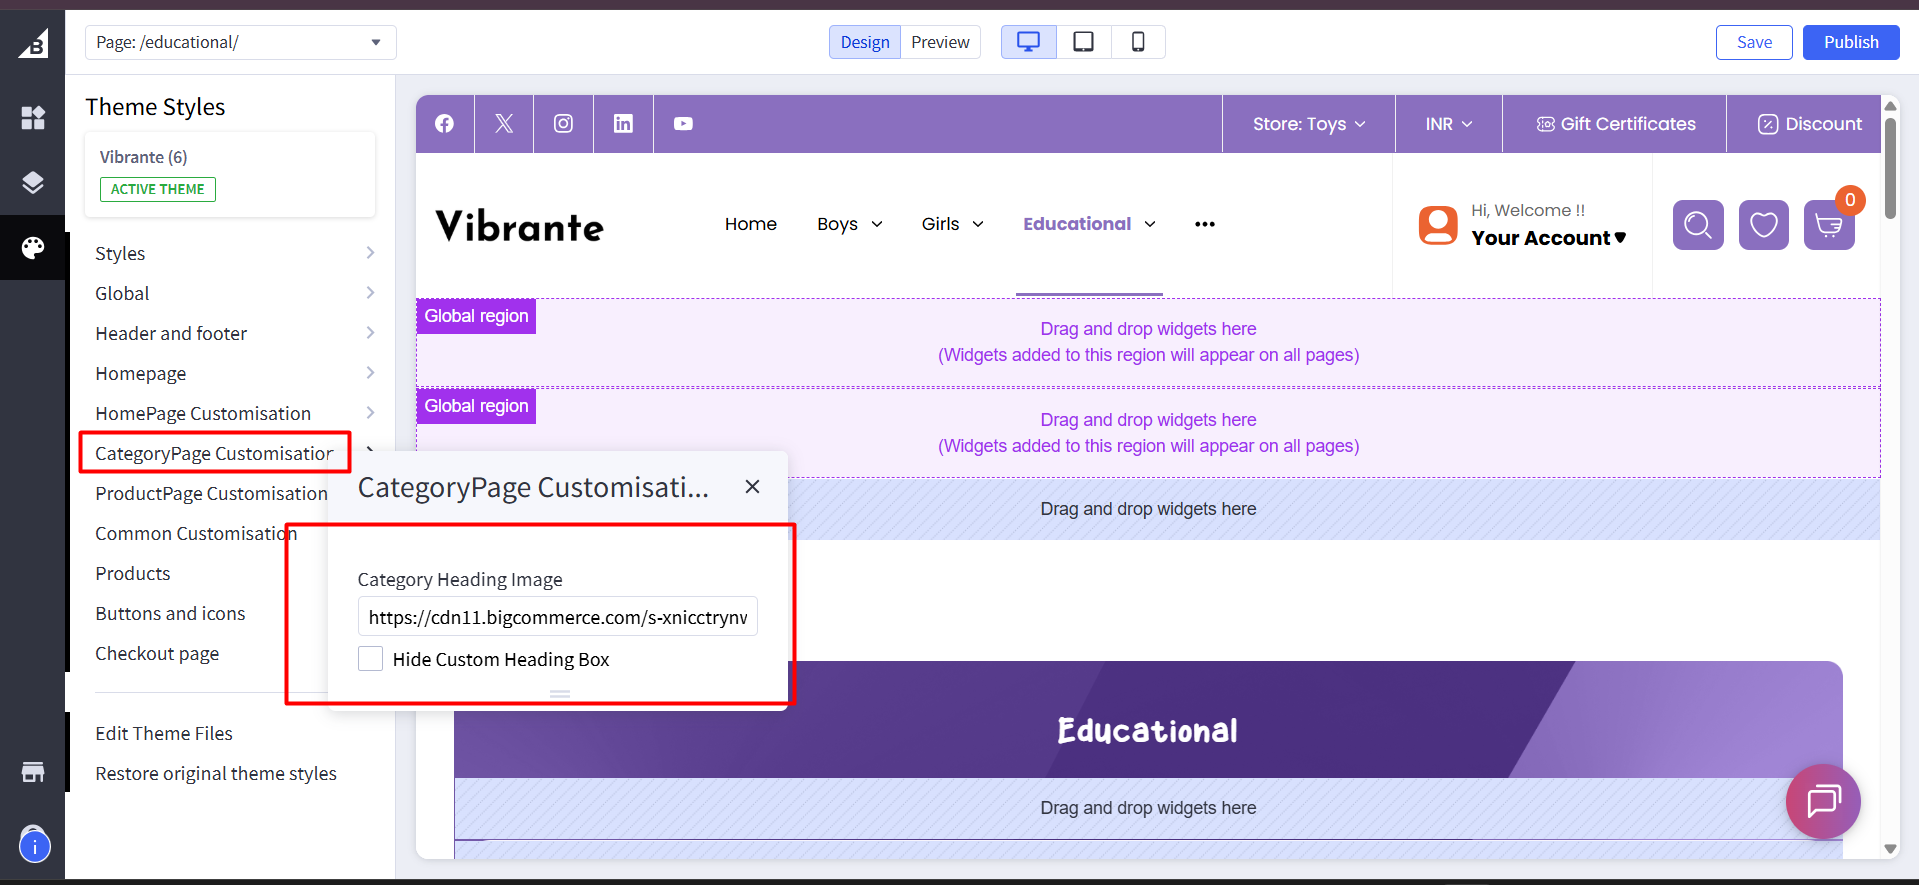Switch to Preview mode
Image resolution: width=1919 pixels, height=885 pixels.
pos(940,42)
